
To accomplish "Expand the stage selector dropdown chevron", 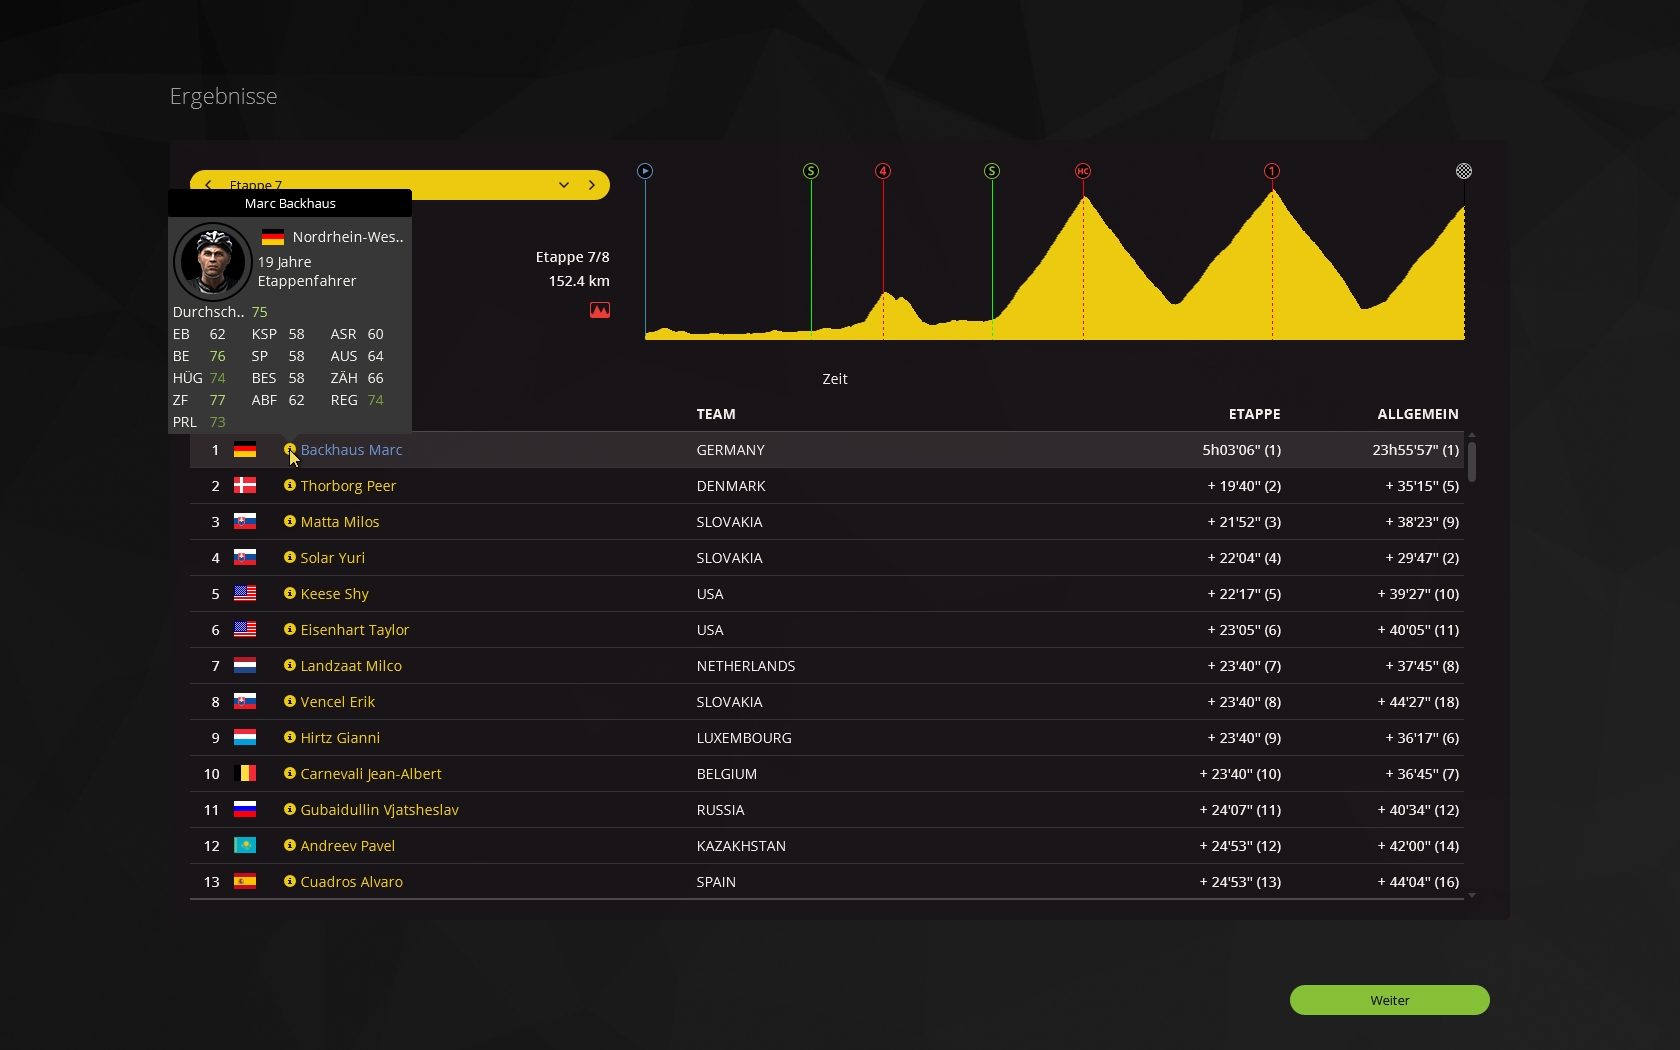I will pyautogui.click(x=564, y=185).
